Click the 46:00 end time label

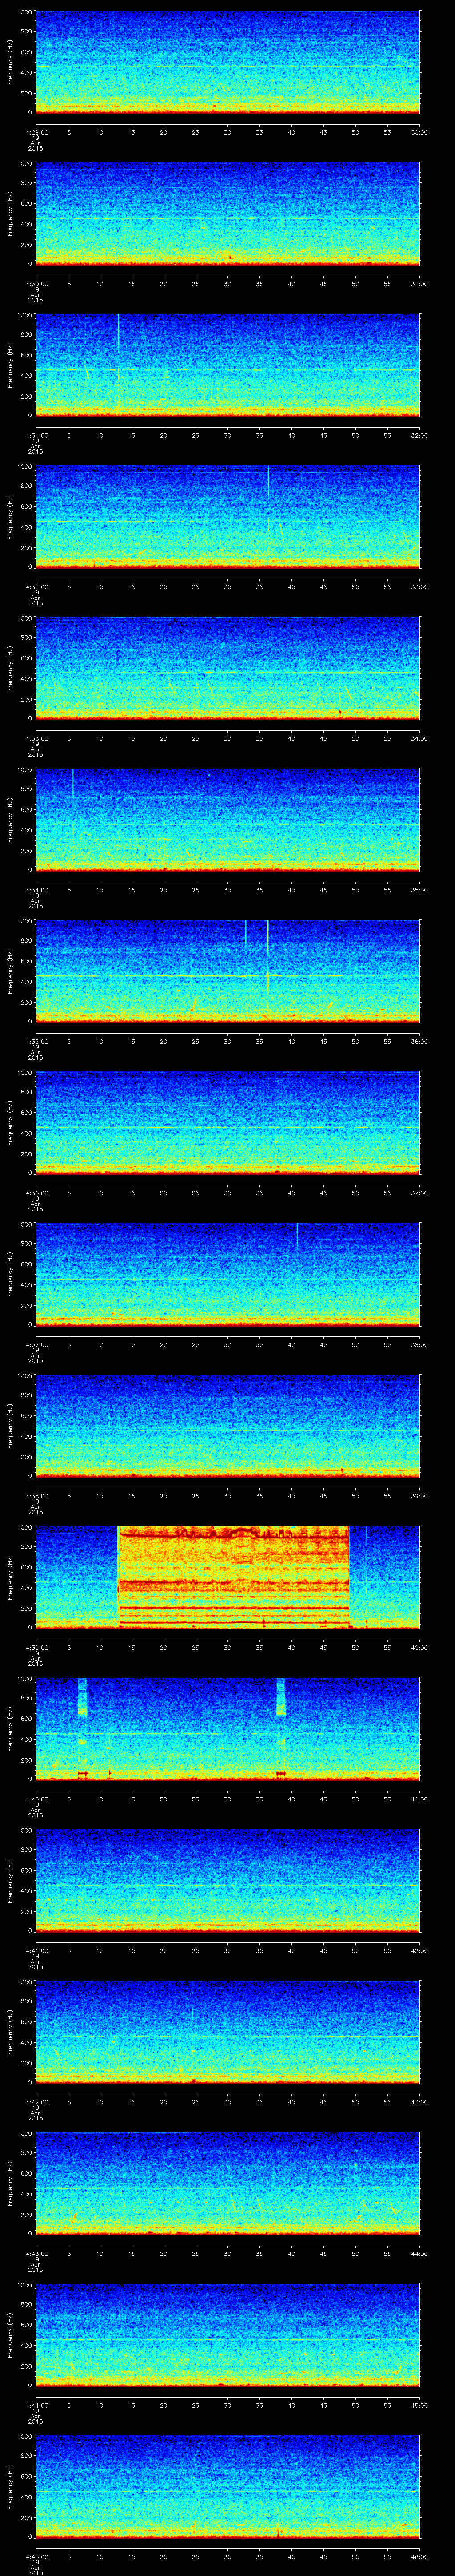(419, 2556)
